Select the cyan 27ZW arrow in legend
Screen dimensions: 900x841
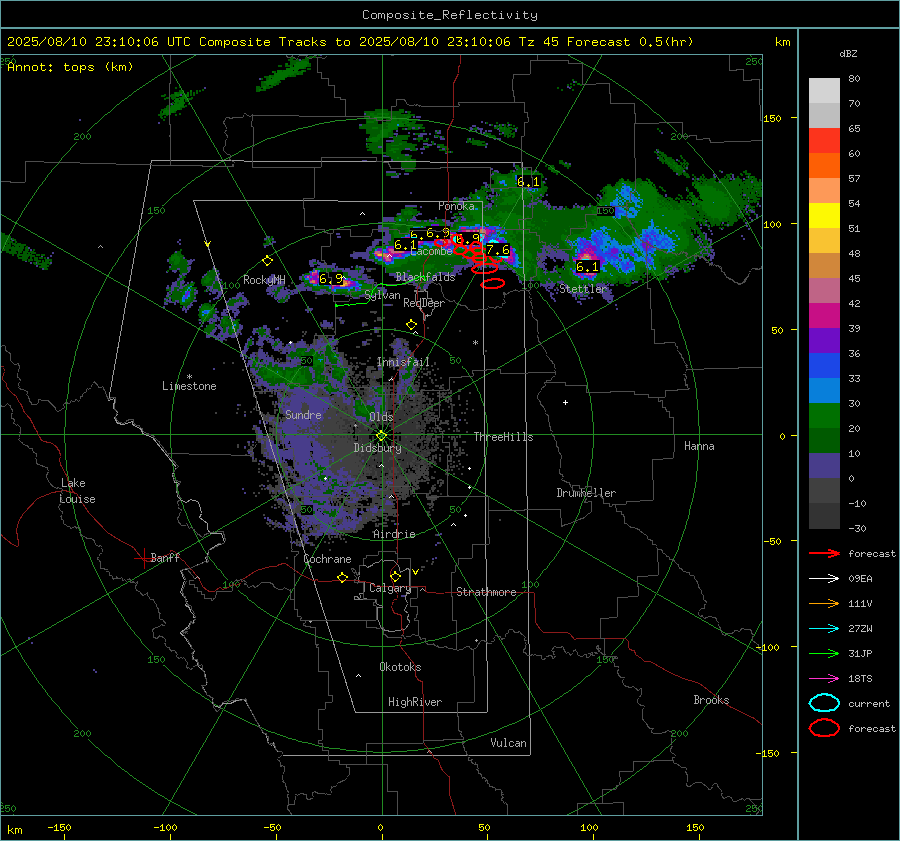tap(824, 629)
